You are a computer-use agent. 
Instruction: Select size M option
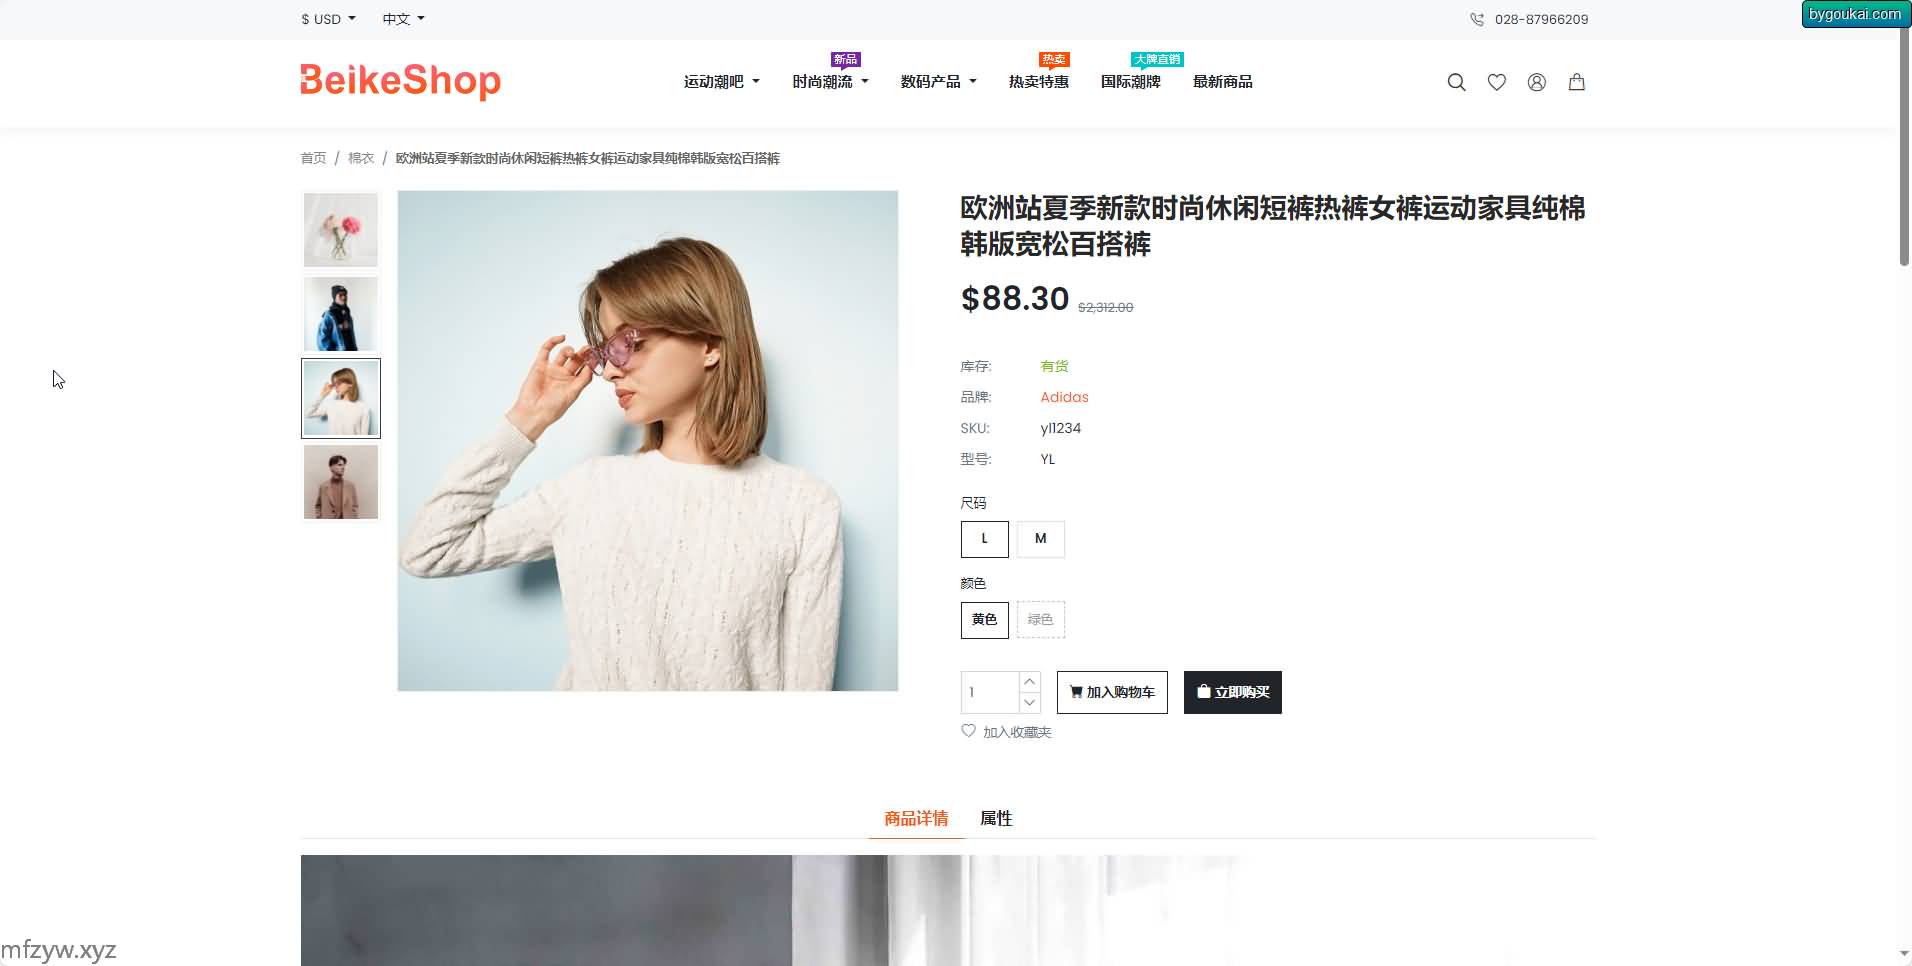[x=1040, y=539]
